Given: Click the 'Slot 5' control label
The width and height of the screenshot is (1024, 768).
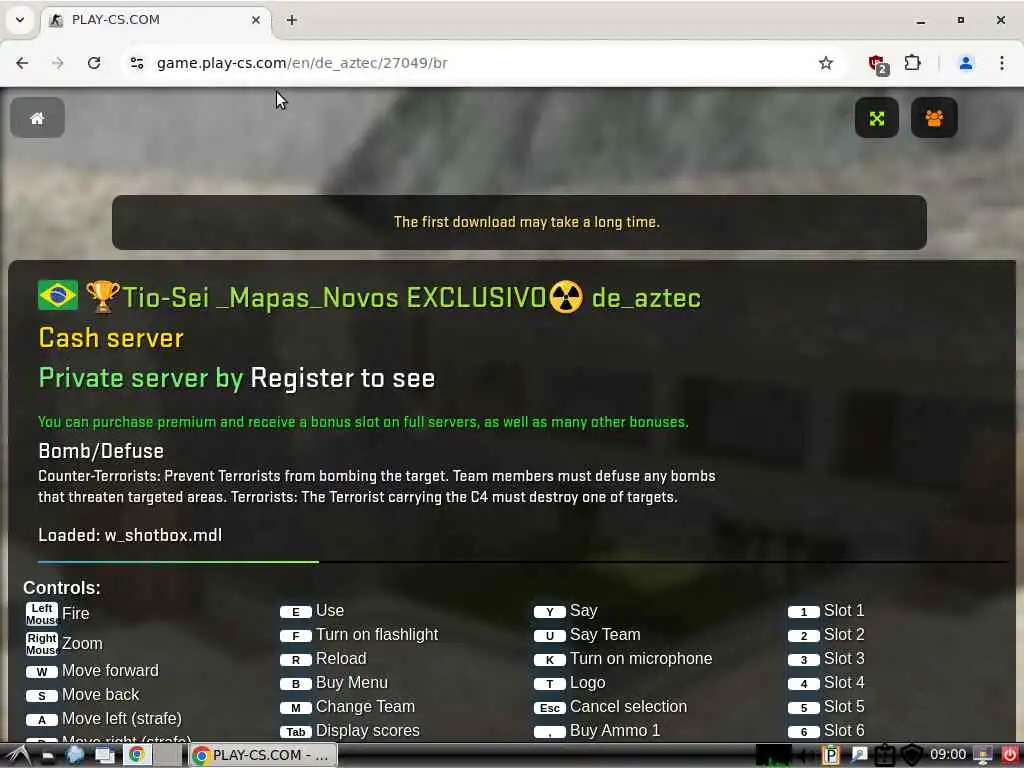Looking at the screenshot, I should pyautogui.click(x=844, y=707).
